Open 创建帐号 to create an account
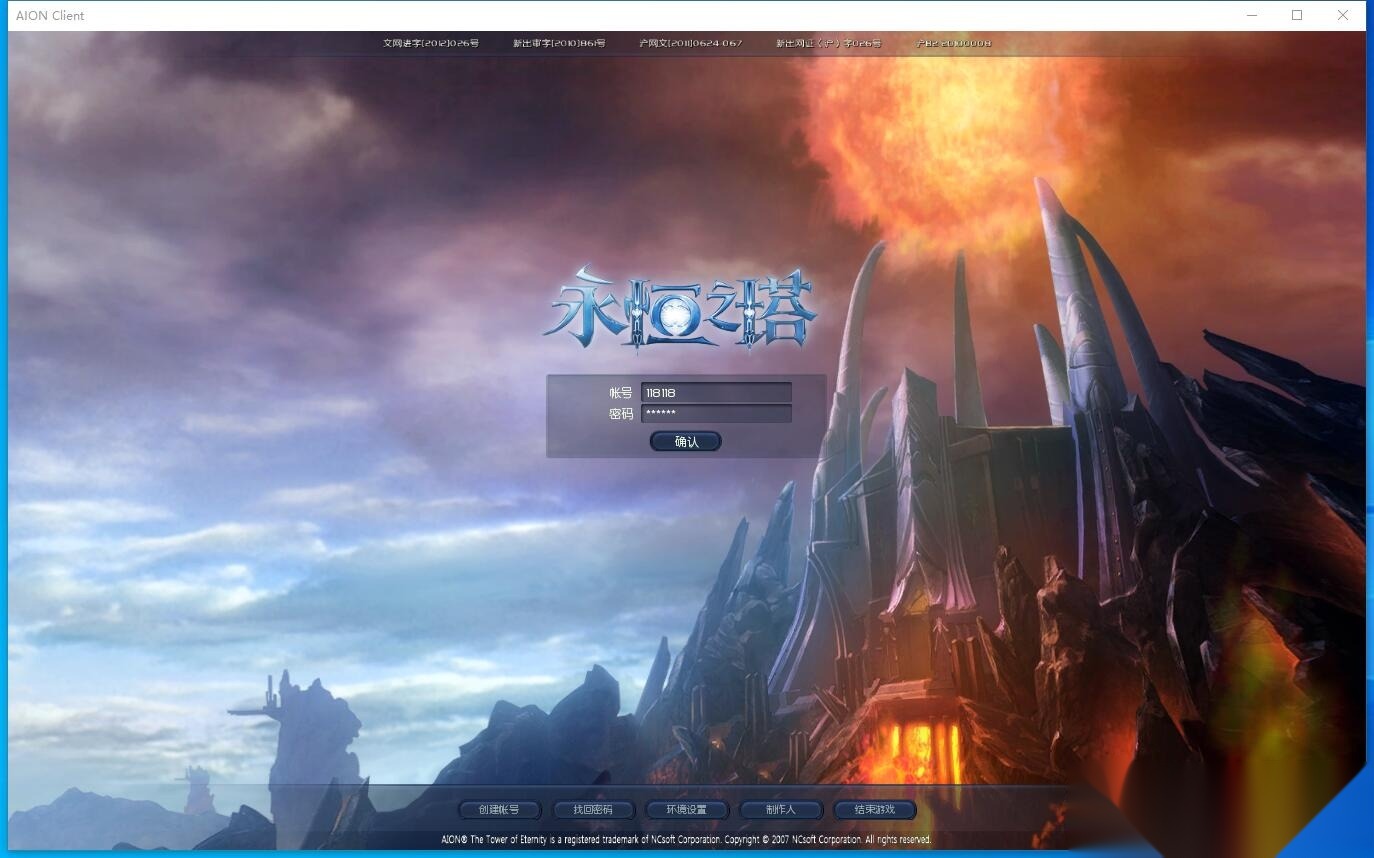The width and height of the screenshot is (1374, 858). pos(499,809)
